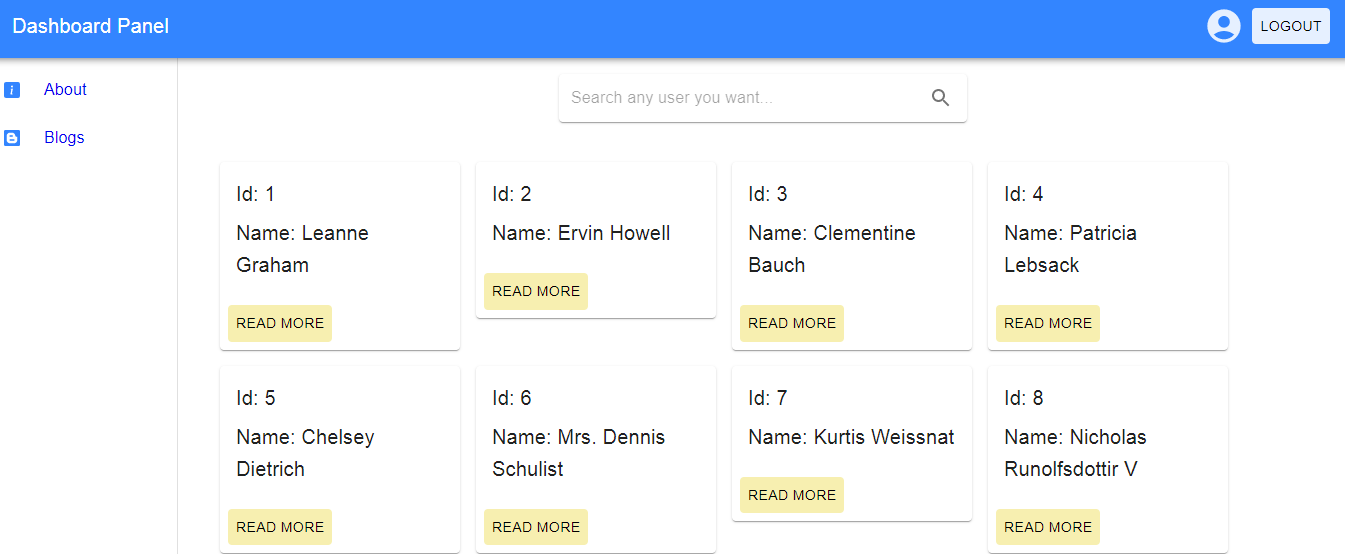Image resolution: width=1345 pixels, height=554 pixels.
Task: Open the Blogs link in sidebar
Action: point(64,138)
